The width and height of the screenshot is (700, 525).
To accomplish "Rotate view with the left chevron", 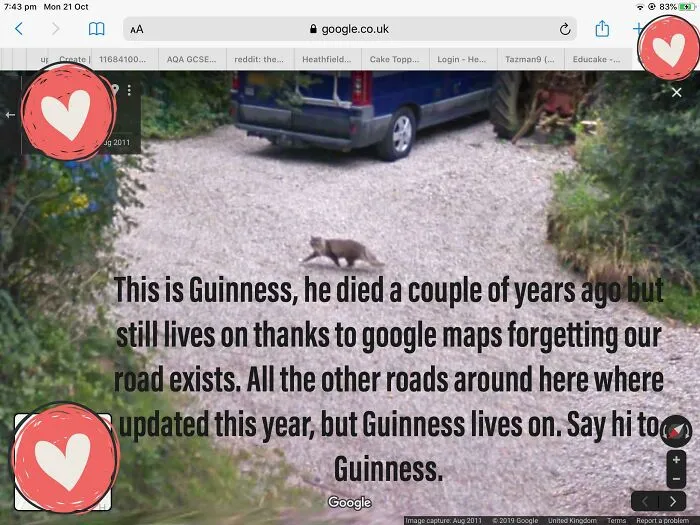I will (x=645, y=501).
